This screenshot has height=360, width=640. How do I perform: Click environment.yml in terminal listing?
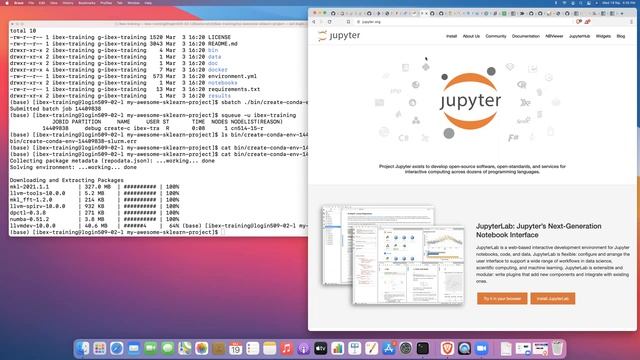click(x=232, y=76)
